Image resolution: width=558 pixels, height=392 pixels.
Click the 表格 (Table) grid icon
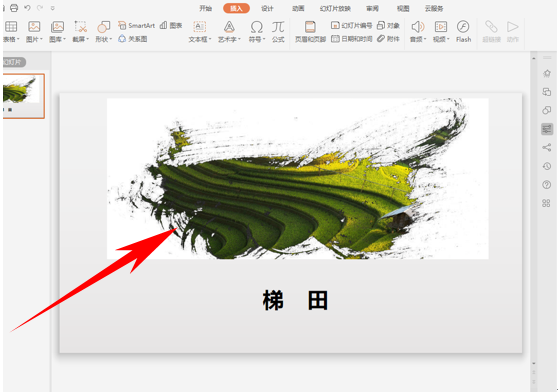[11, 27]
